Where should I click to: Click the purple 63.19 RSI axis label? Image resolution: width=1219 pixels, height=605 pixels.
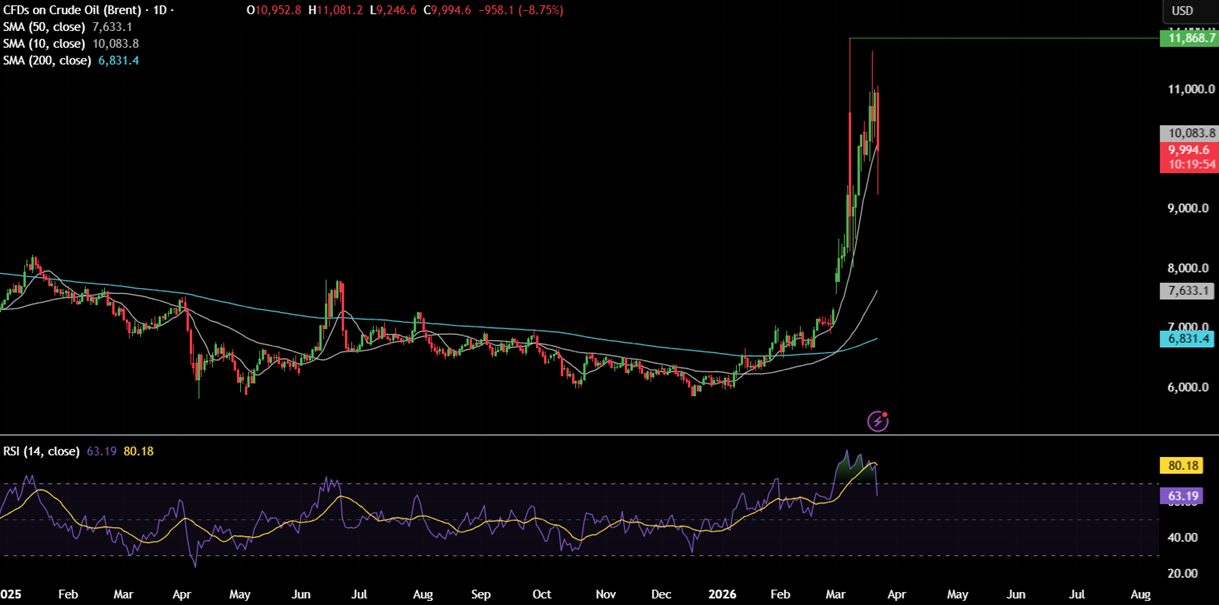[x=1187, y=495]
